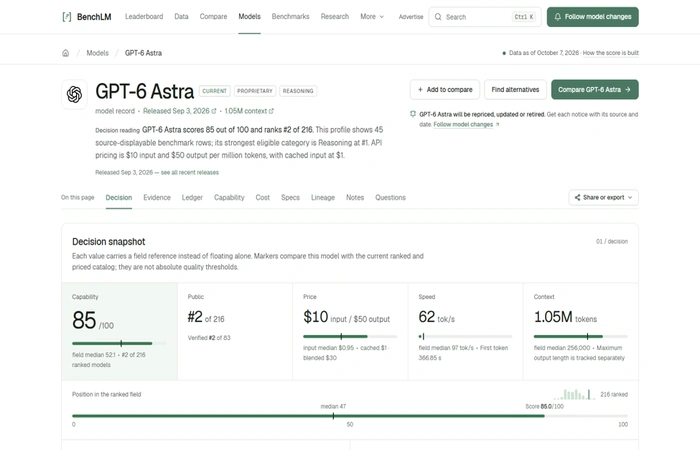The height and width of the screenshot is (450, 700).
Task: Click the Ctrl K shortcut hint
Action: coord(524,17)
